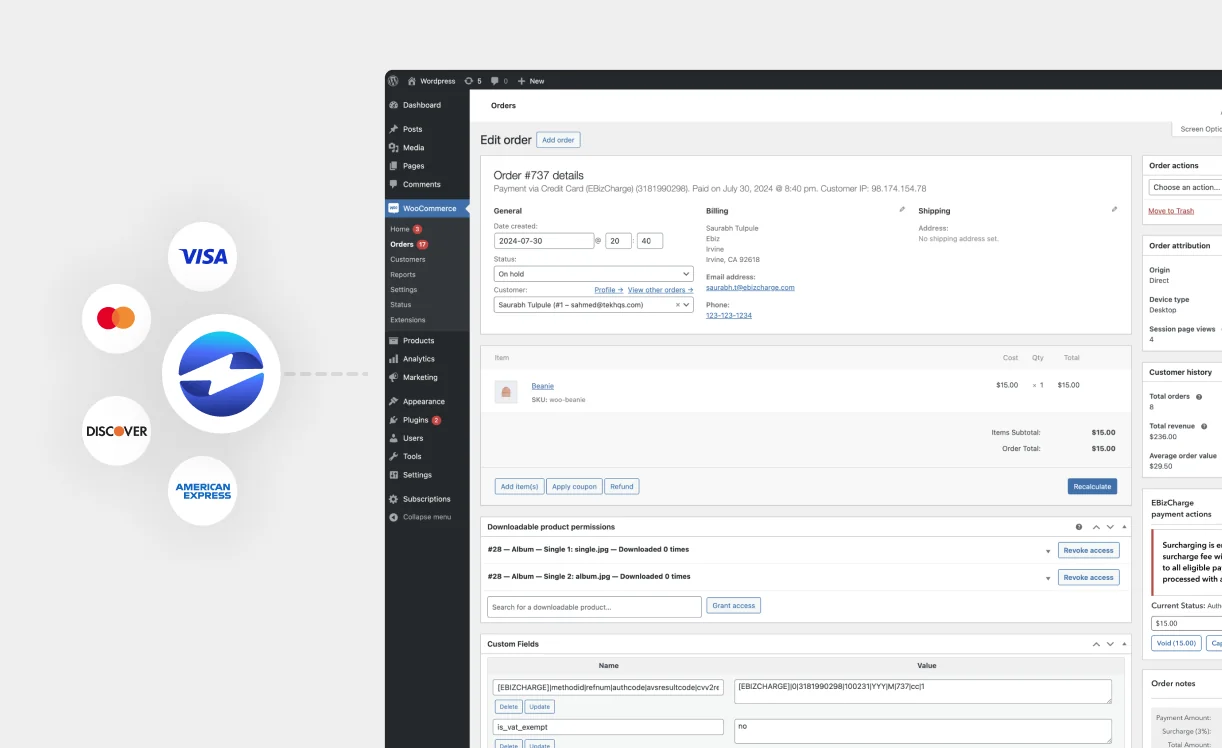Click the Analytics sidebar icon
Screen dimensions: 1222x748
[x=394, y=359]
